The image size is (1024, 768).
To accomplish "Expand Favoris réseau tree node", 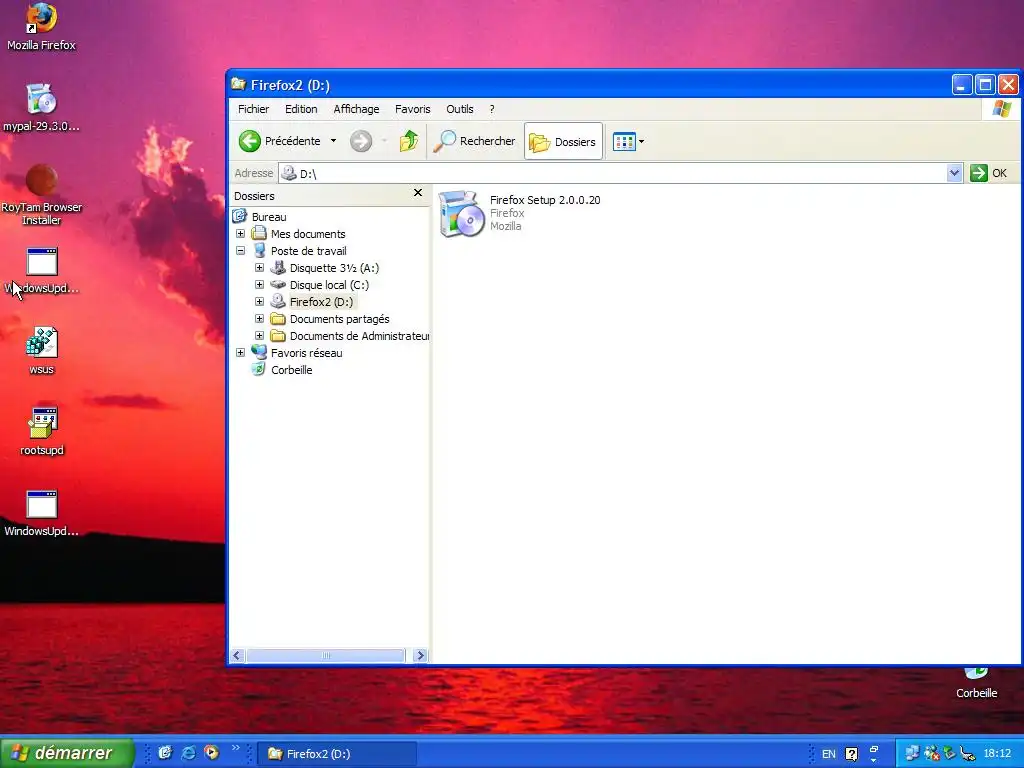I will (x=240, y=353).
